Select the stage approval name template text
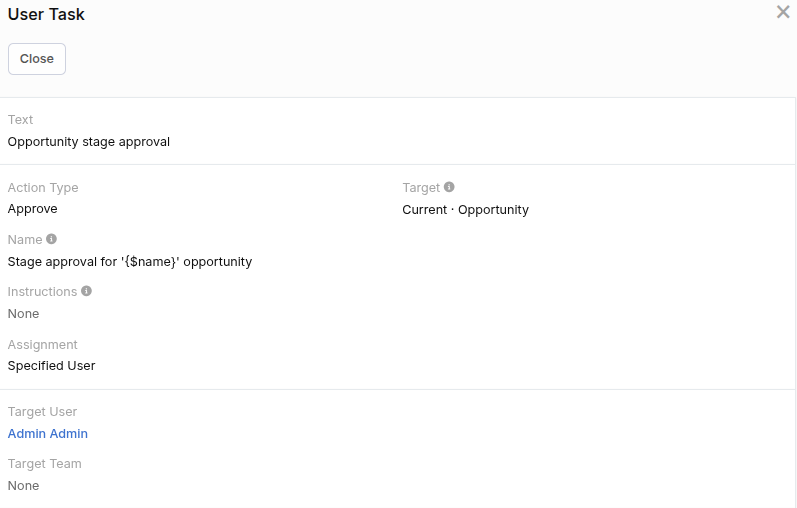 click(130, 262)
